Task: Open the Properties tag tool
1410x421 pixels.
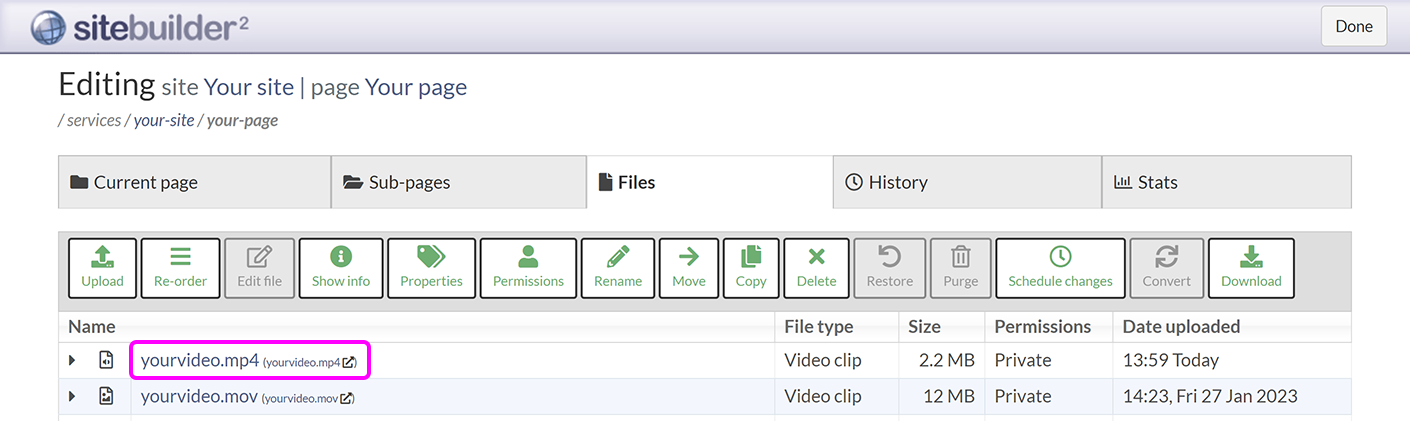Action: point(431,268)
